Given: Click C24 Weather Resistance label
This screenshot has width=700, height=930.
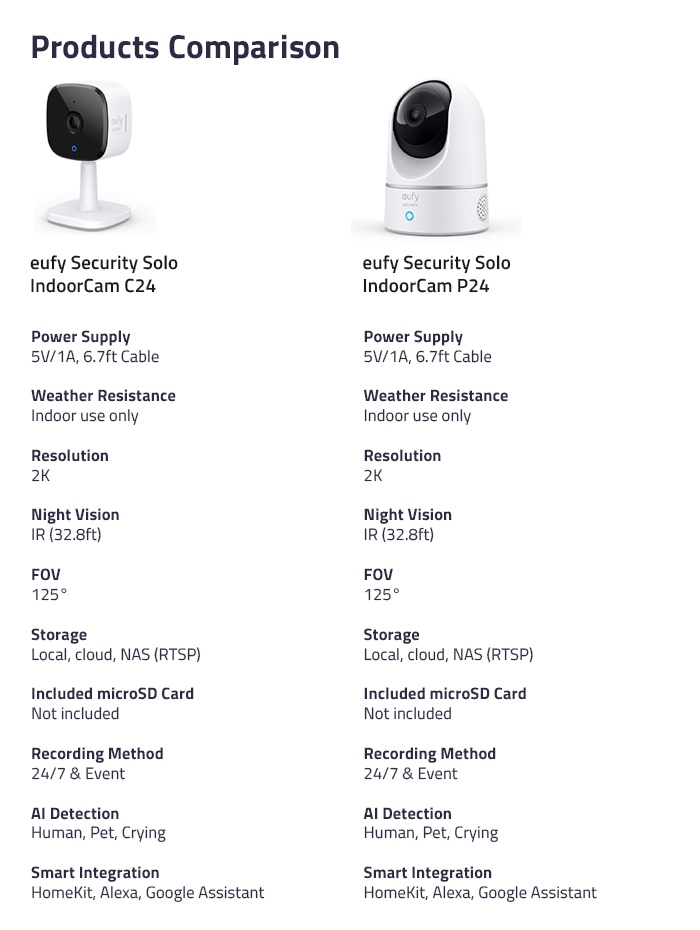Looking at the screenshot, I should click(103, 396).
